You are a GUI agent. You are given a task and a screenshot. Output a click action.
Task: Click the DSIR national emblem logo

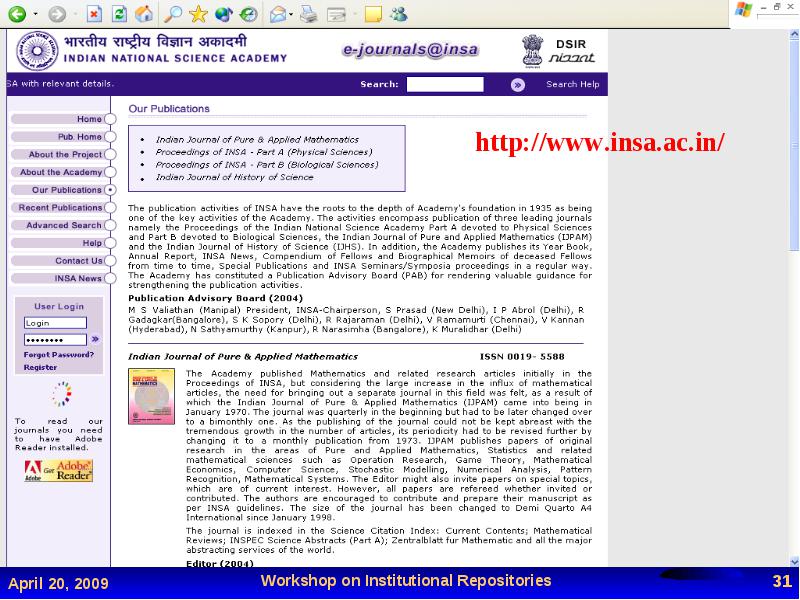(533, 50)
